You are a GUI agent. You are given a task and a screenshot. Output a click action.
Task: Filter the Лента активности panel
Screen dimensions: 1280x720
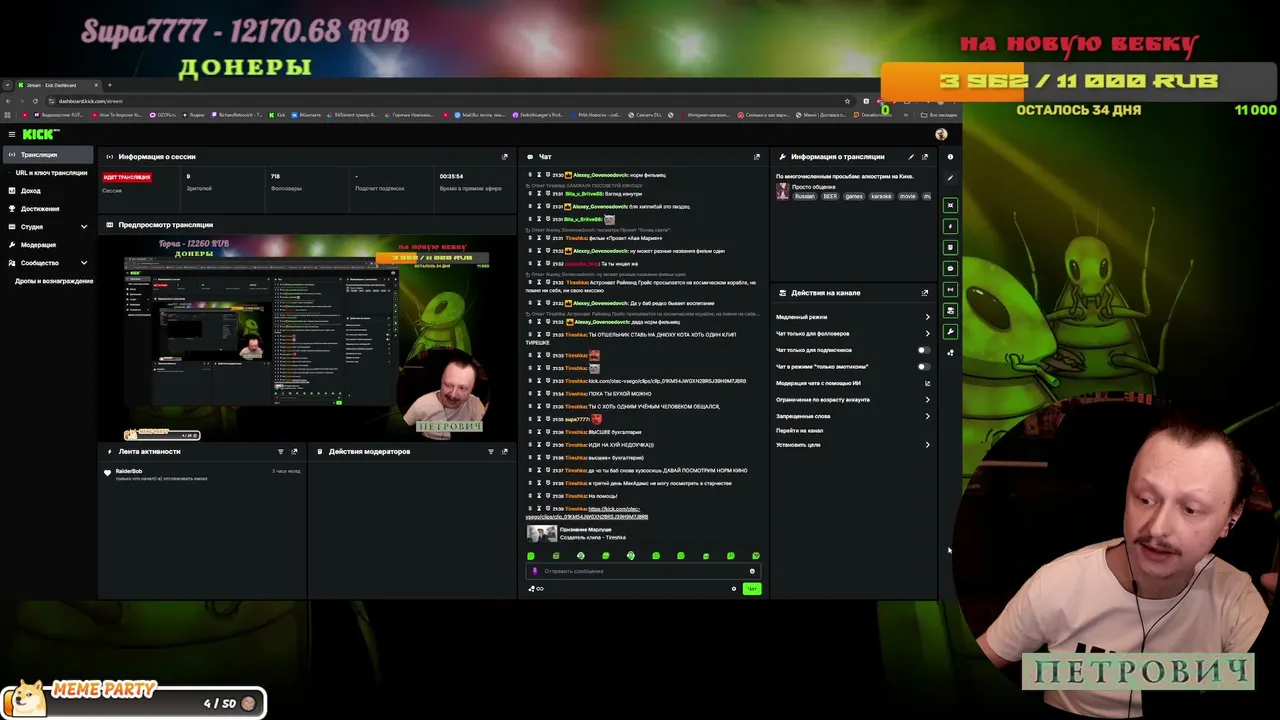[281, 452]
